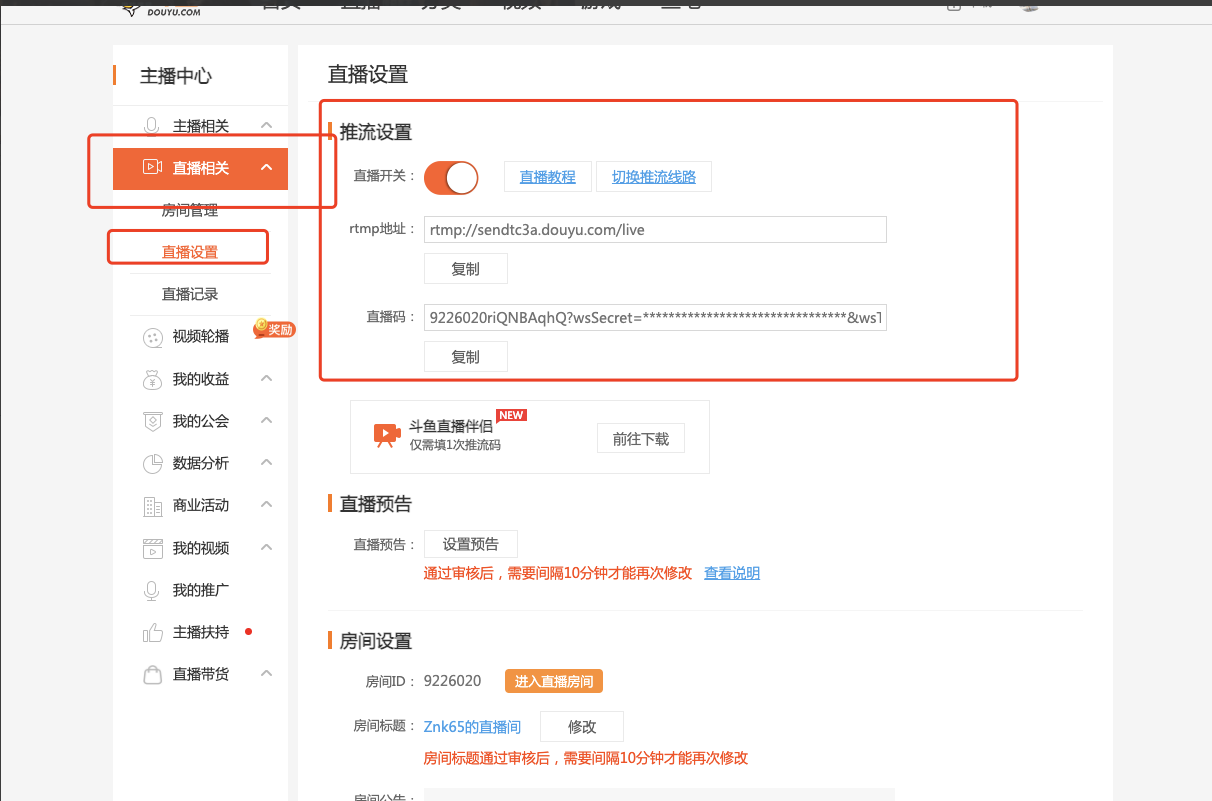Image resolution: width=1212 pixels, height=801 pixels.
Task: Click the video camera icon beside 直播相关
Action: pyautogui.click(x=152, y=167)
